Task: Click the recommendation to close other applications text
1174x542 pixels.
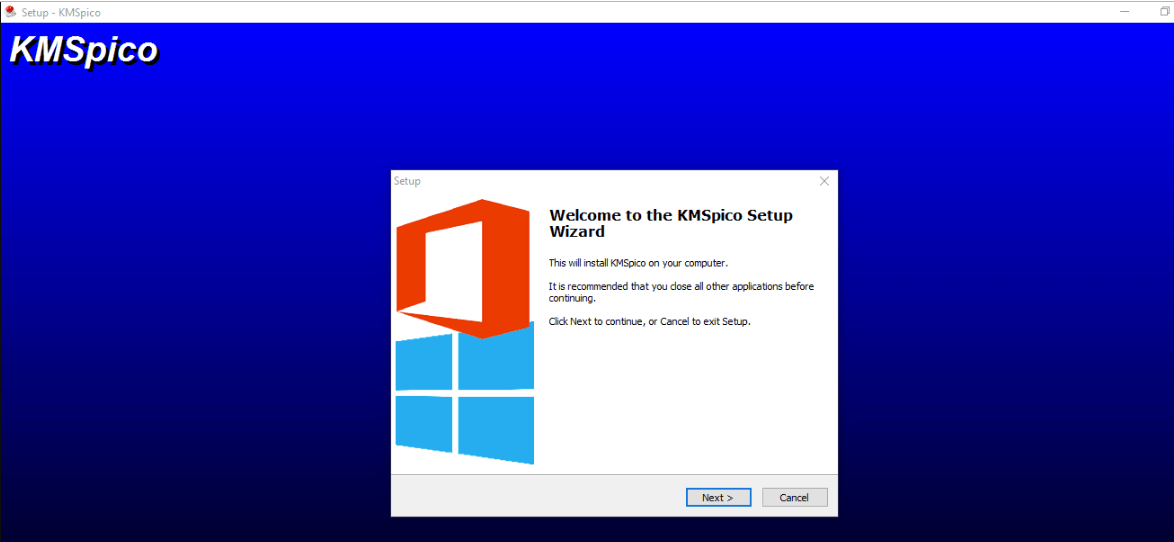Action: pyautogui.click(x=681, y=292)
